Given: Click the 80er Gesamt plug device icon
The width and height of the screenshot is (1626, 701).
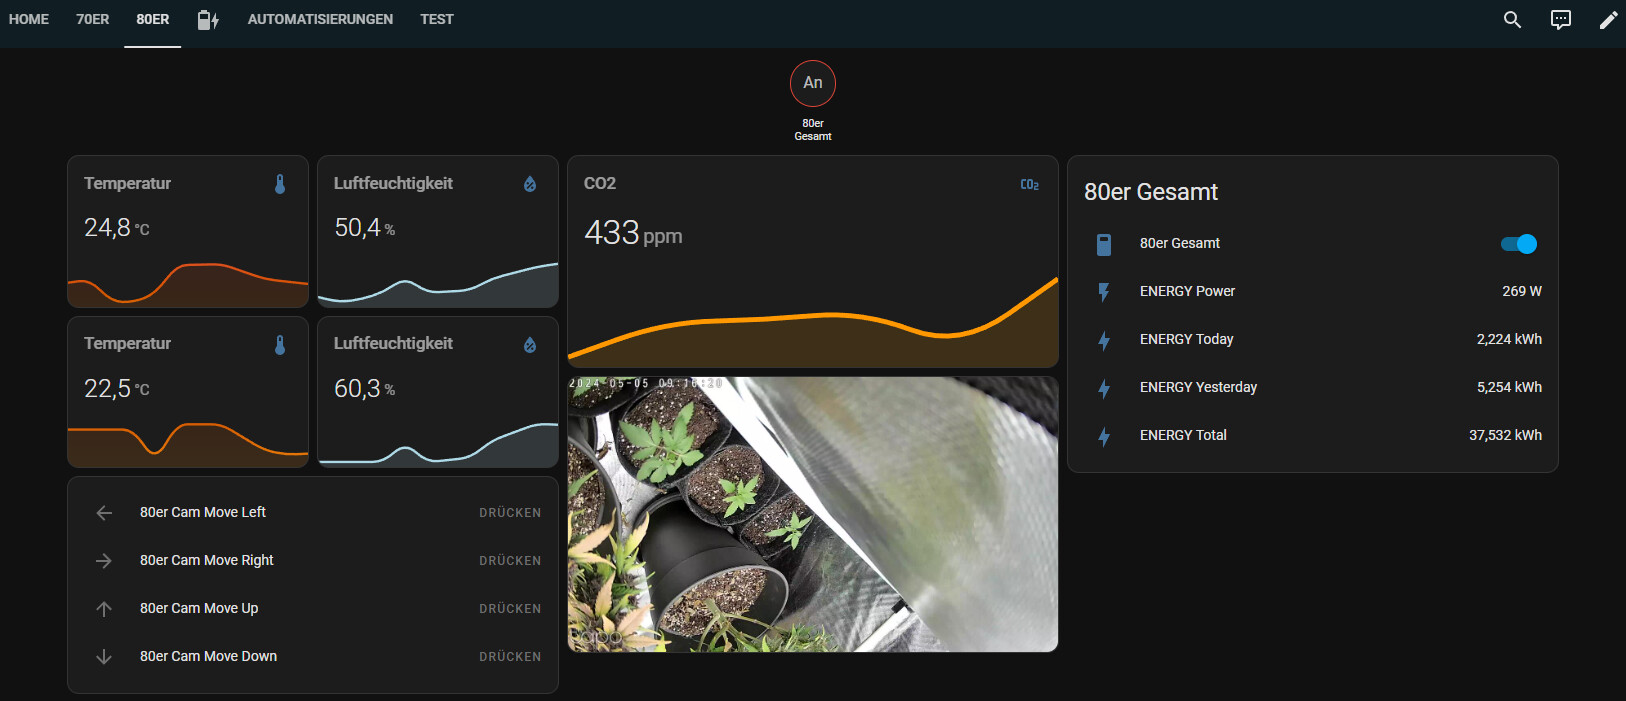Looking at the screenshot, I should (1104, 244).
